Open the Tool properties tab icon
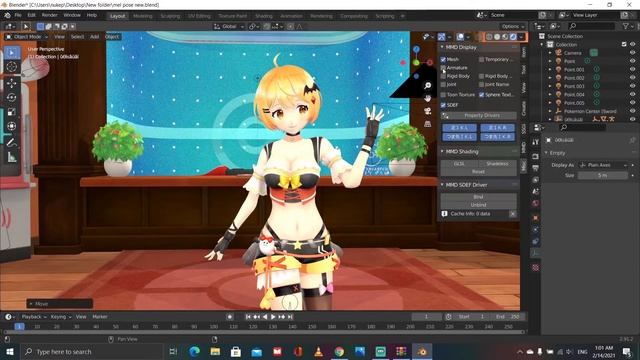The height and width of the screenshot is (360, 640). point(536,142)
